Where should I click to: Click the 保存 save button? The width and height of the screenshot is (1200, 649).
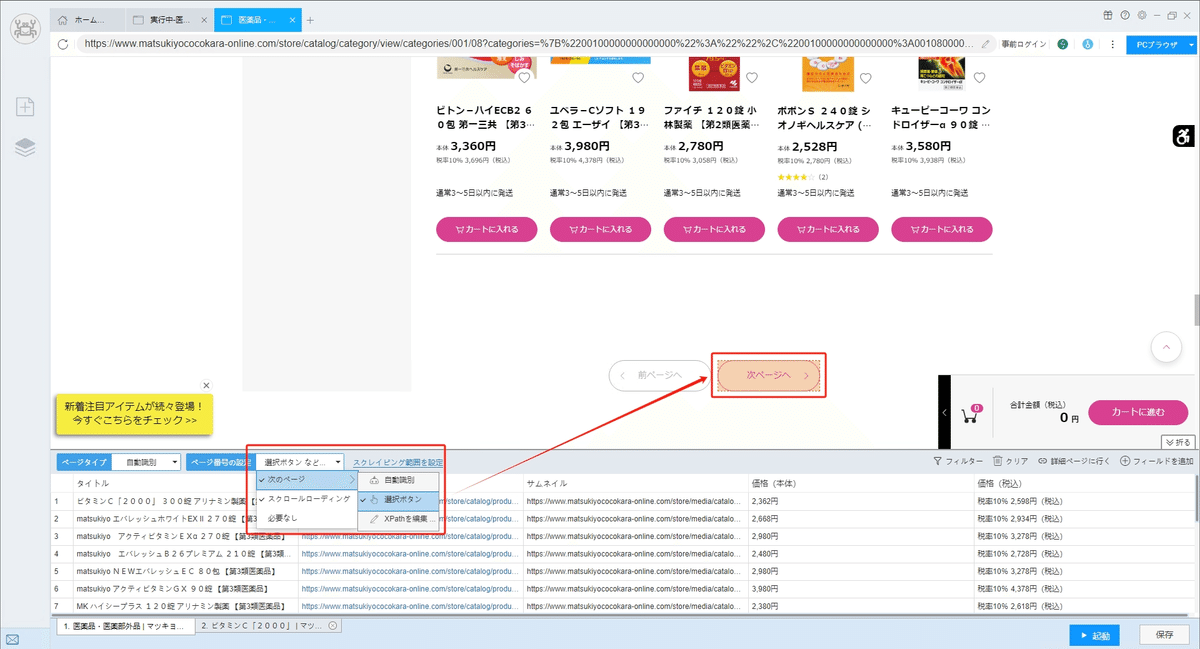point(1164,635)
